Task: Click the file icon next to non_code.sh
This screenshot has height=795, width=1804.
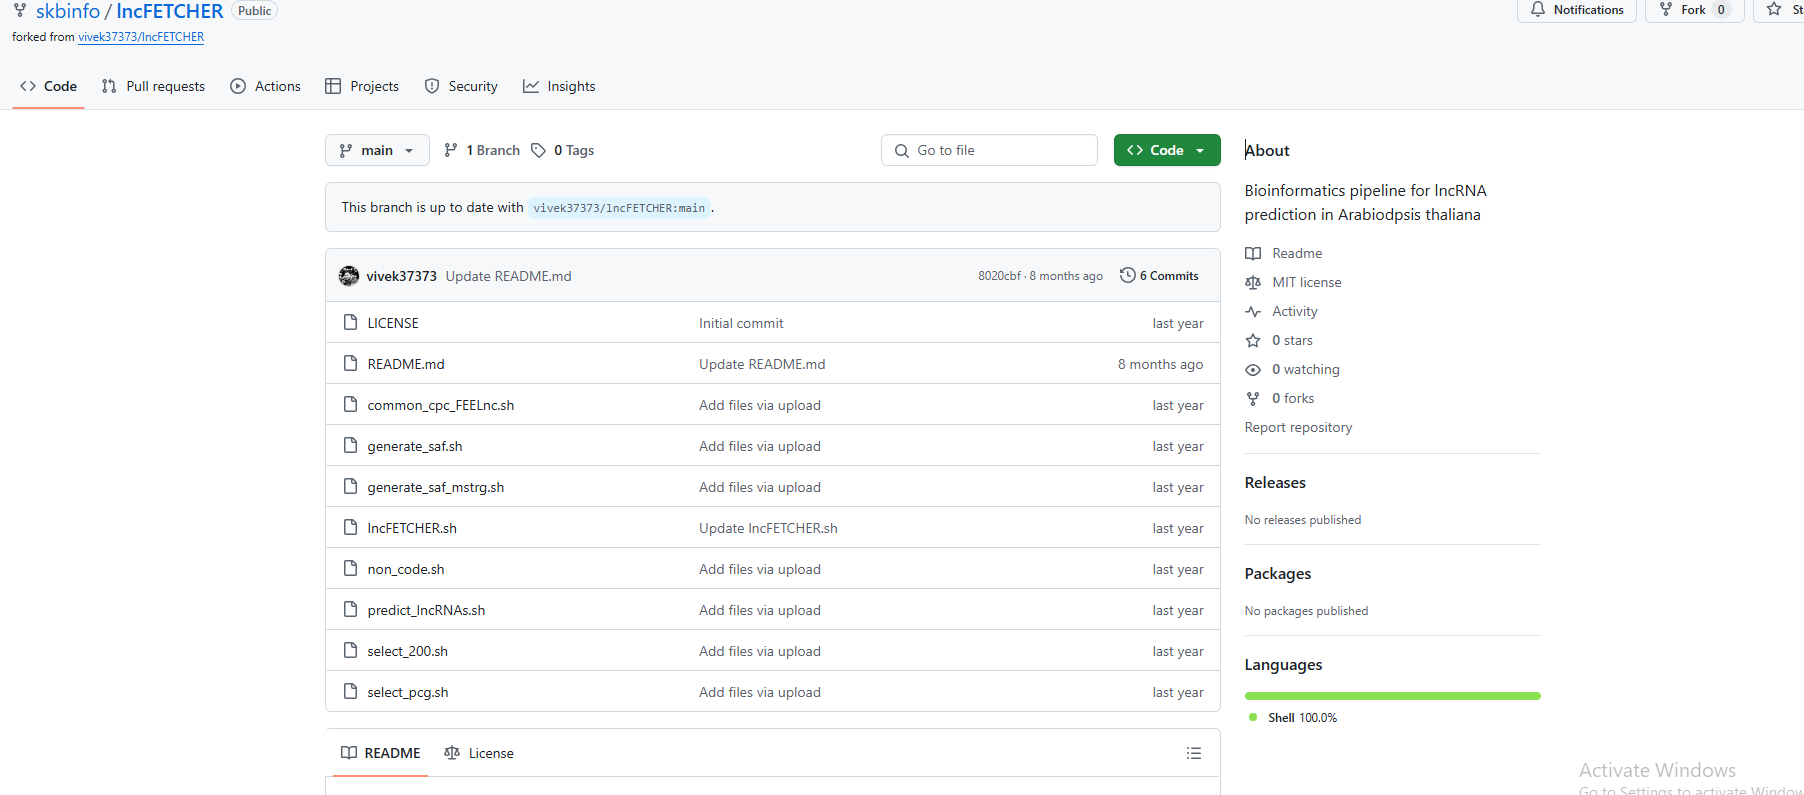Action: [x=350, y=568]
